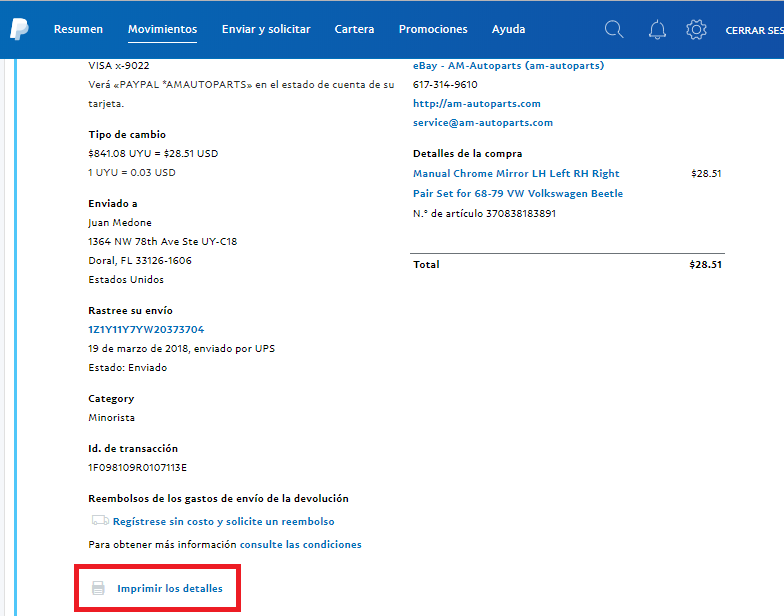Click 19 de marzo de 2018, enviado por UPS
Screen dimensions: 784x616
pos(182,348)
